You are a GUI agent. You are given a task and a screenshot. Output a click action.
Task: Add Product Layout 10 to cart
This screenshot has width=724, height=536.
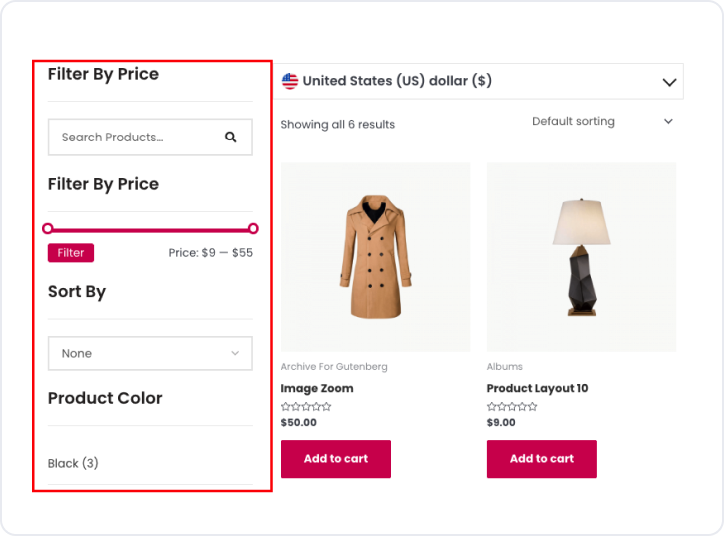pyautogui.click(x=542, y=459)
